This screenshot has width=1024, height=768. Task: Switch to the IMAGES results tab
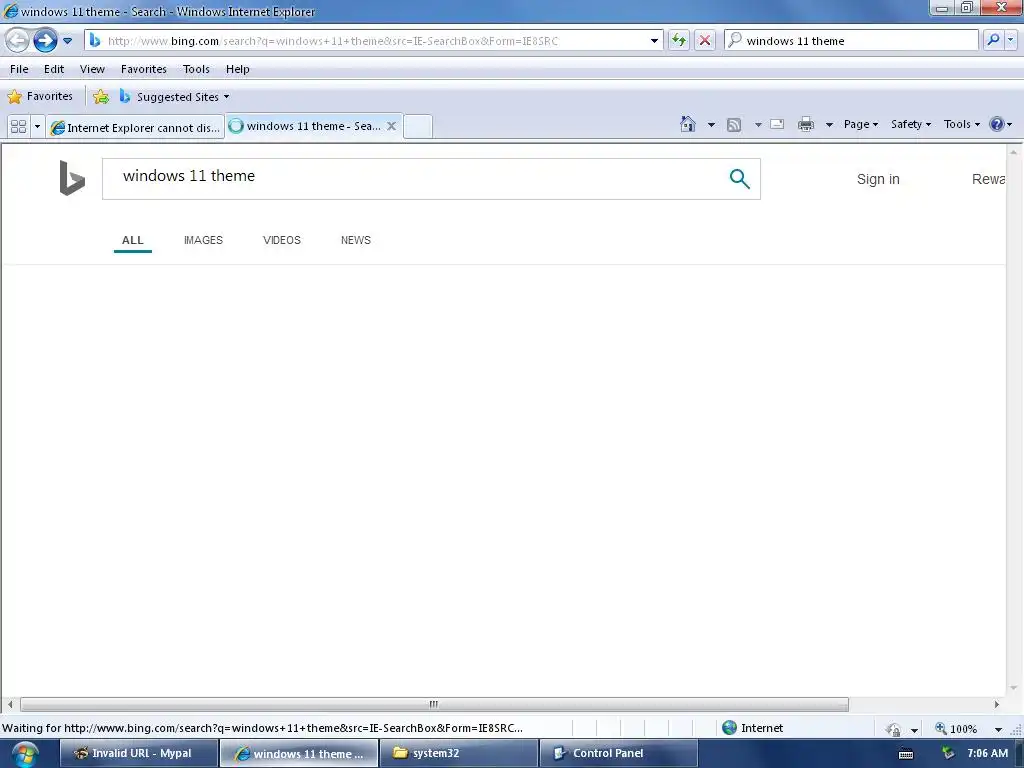203,240
